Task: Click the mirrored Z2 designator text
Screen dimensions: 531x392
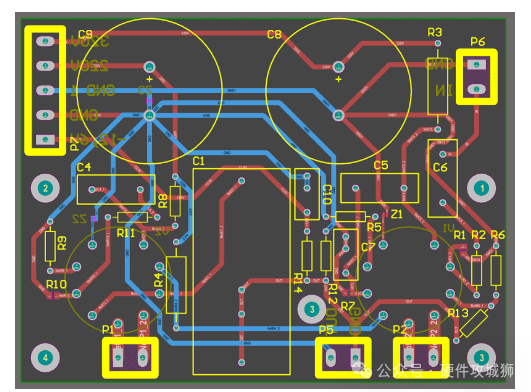Action: click(79, 219)
